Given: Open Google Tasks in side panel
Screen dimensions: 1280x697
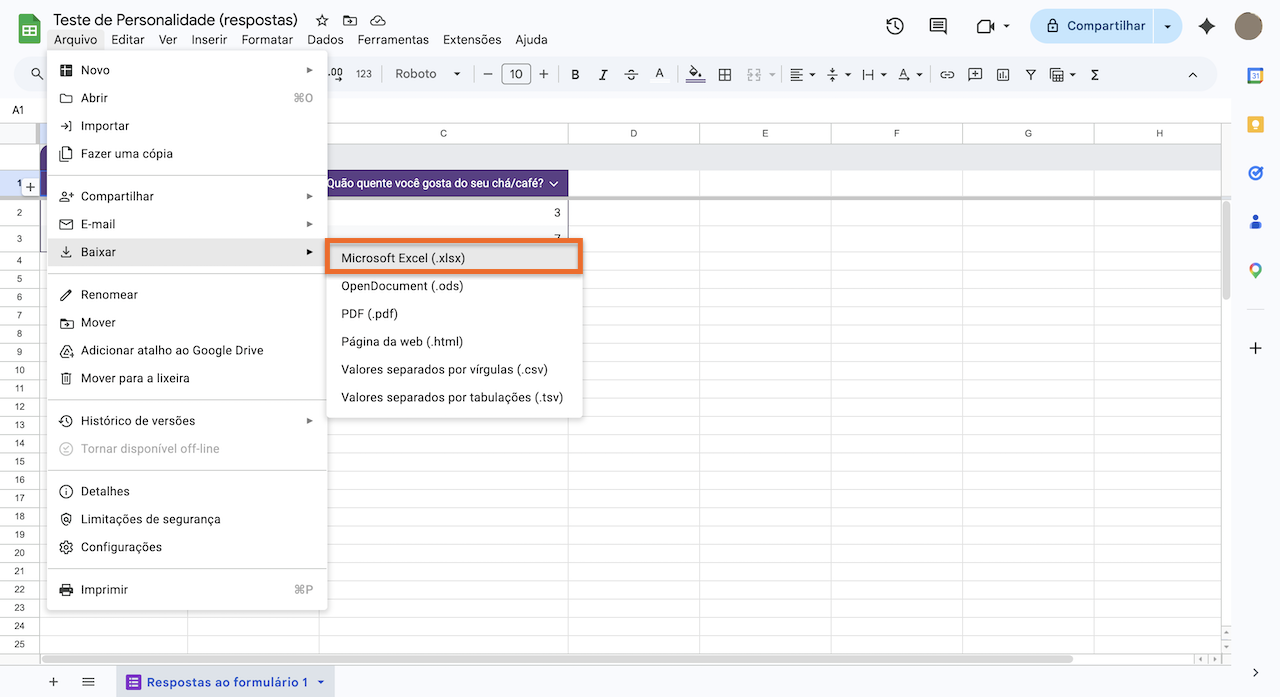Looking at the screenshot, I should click(x=1256, y=173).
